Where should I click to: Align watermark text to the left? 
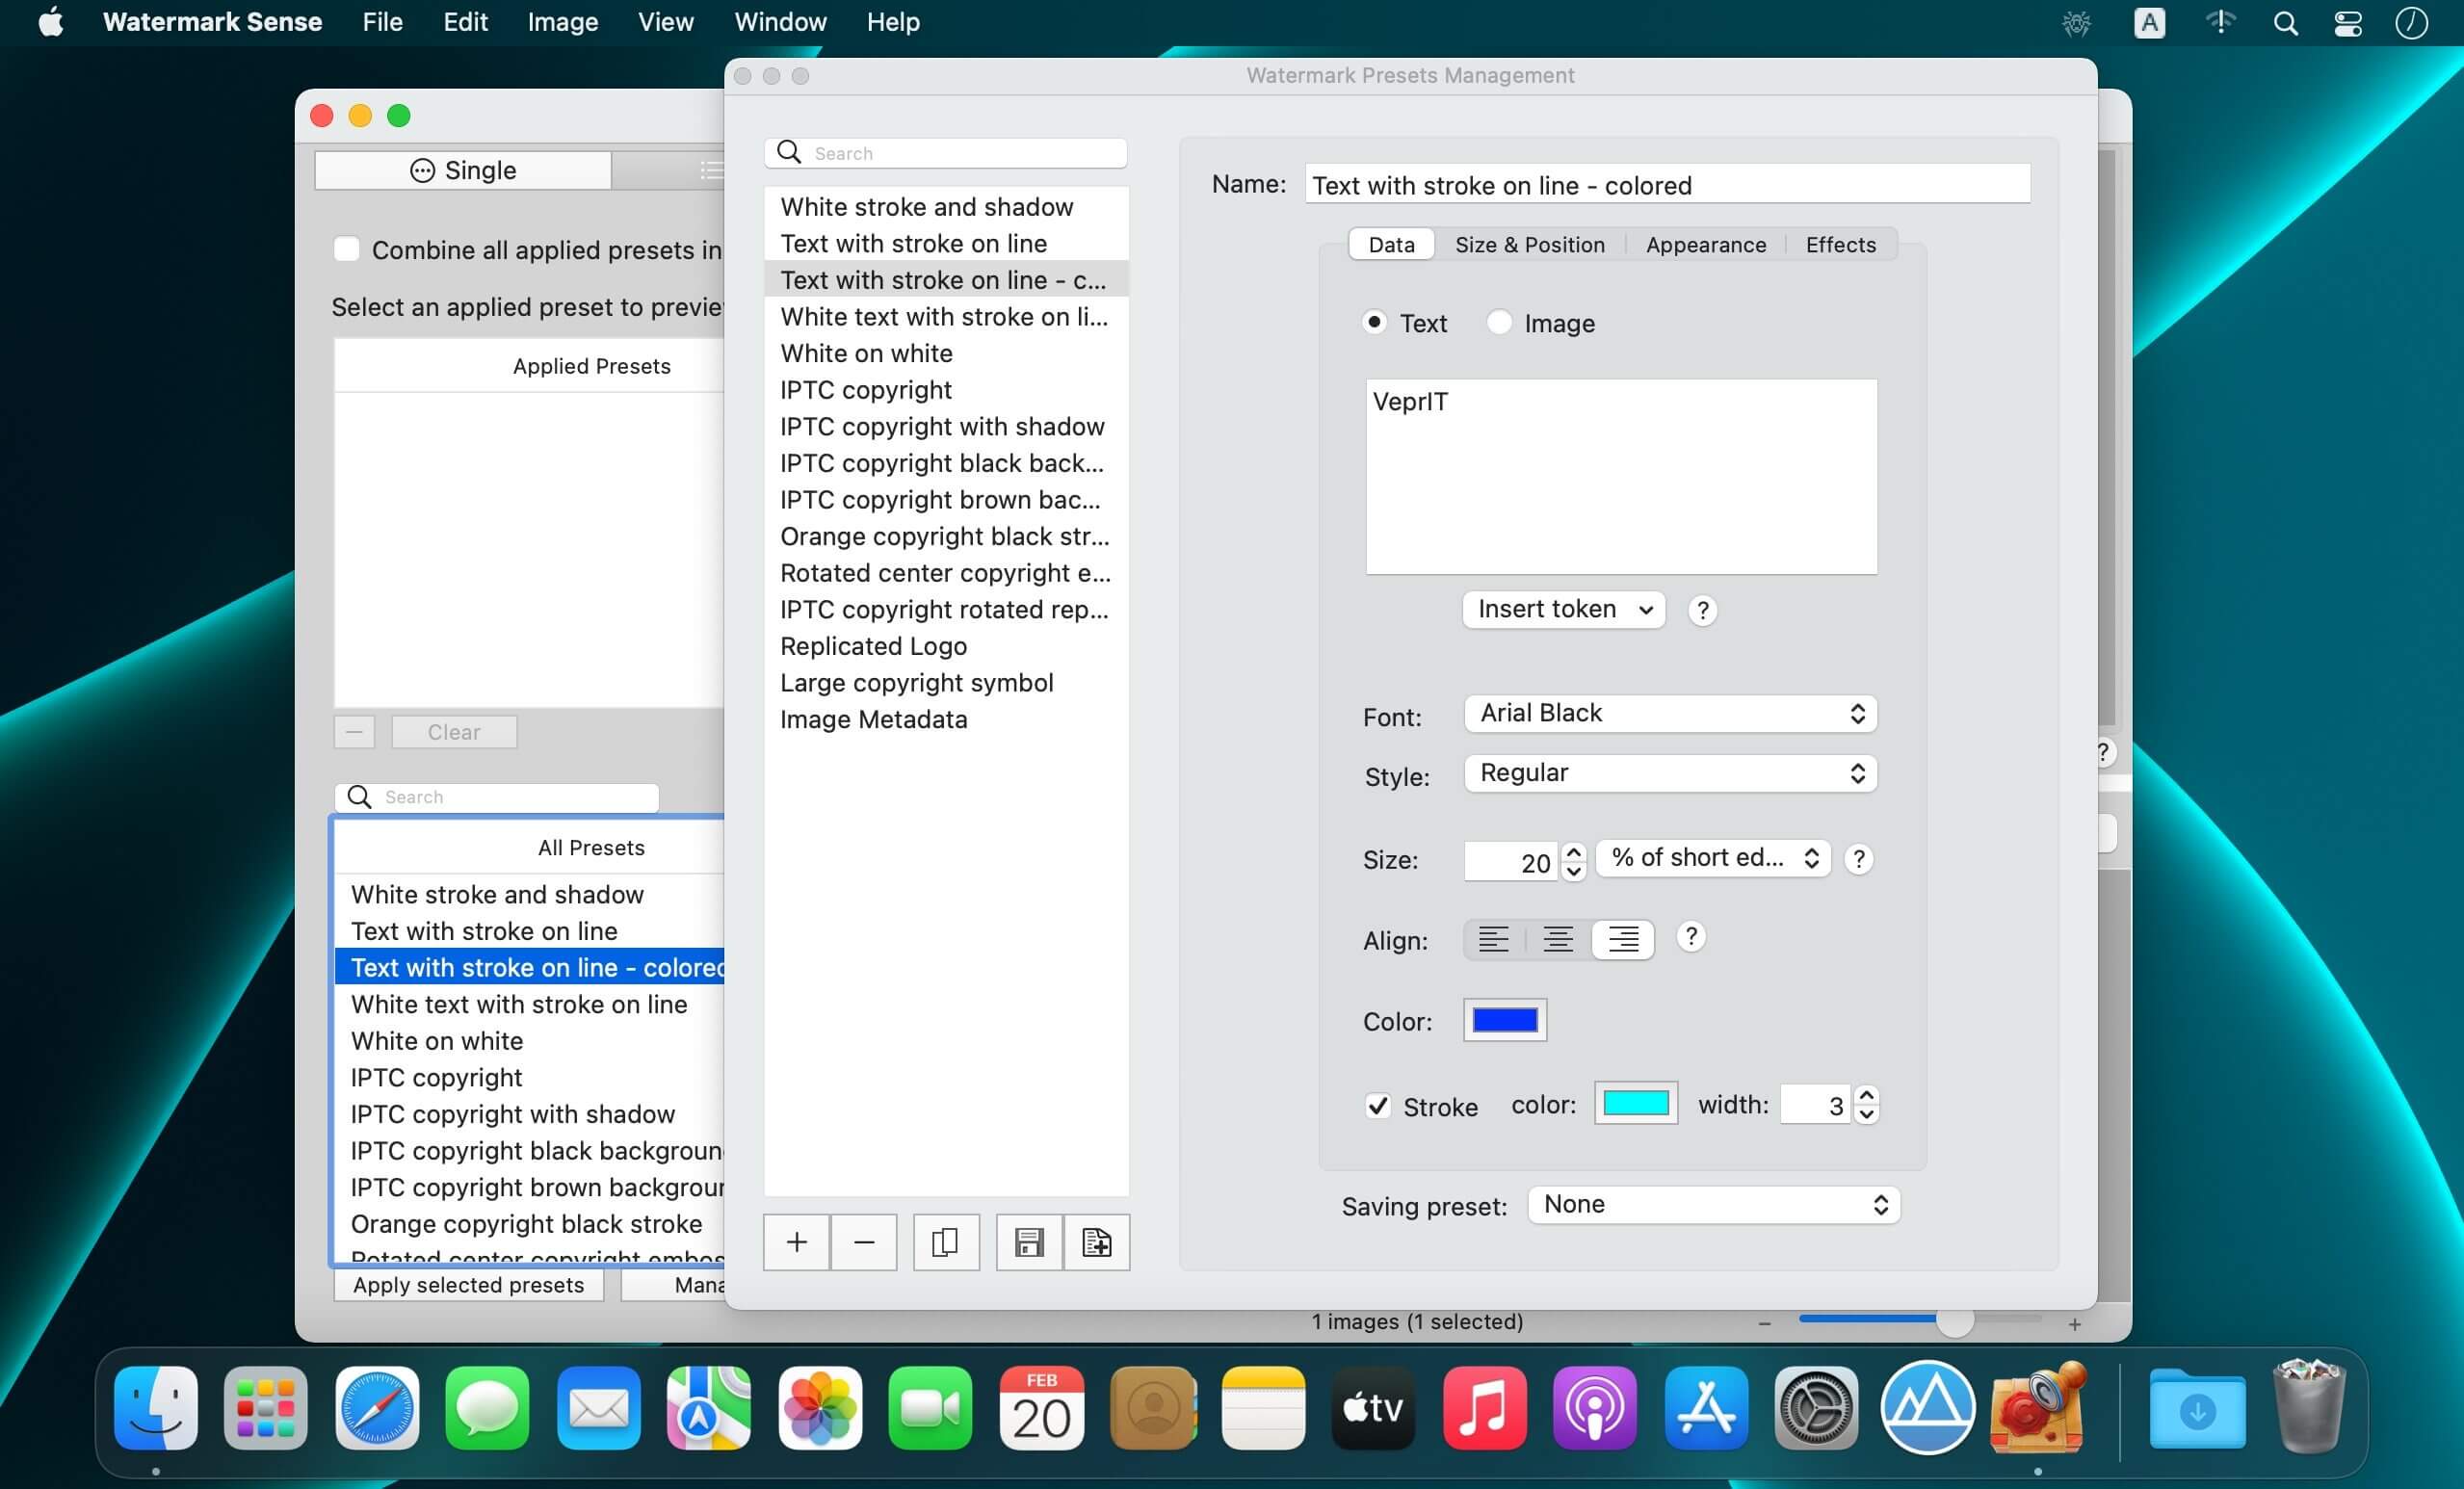point(1494,939)
